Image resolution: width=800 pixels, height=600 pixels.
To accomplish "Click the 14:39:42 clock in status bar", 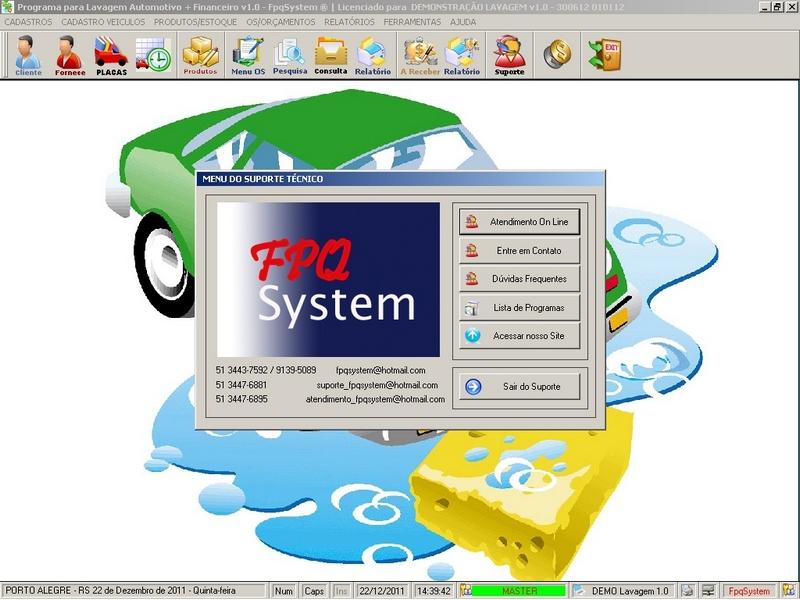I will (433, 591).
